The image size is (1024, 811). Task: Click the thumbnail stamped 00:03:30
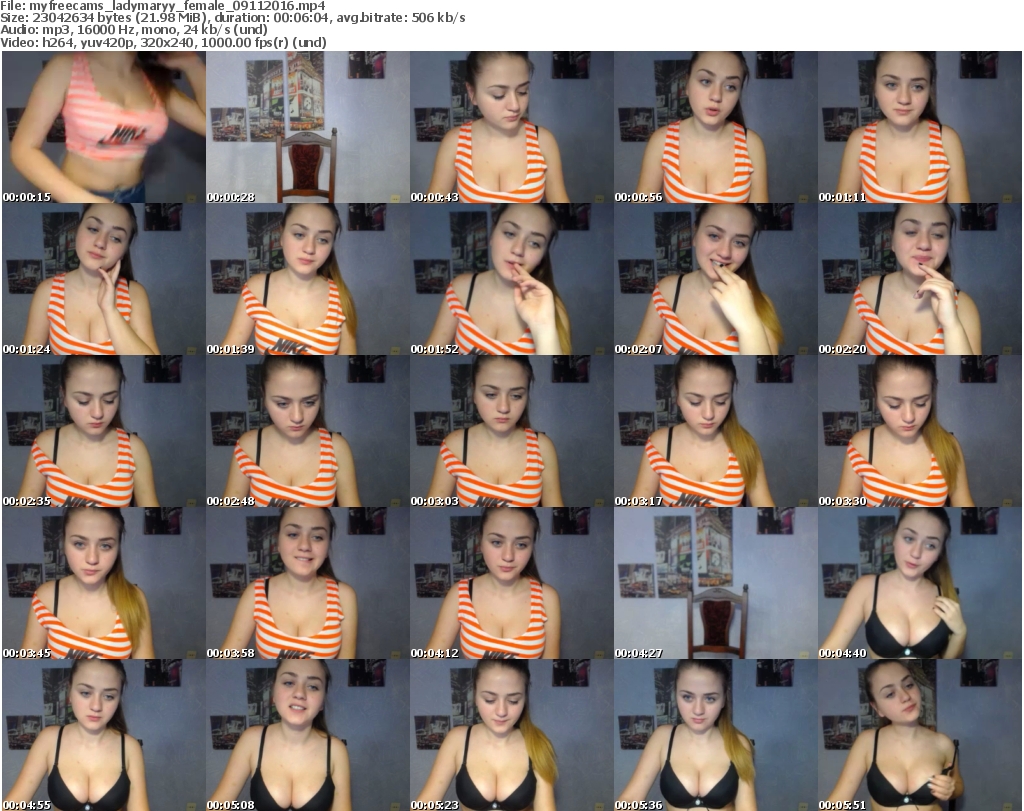920,432
